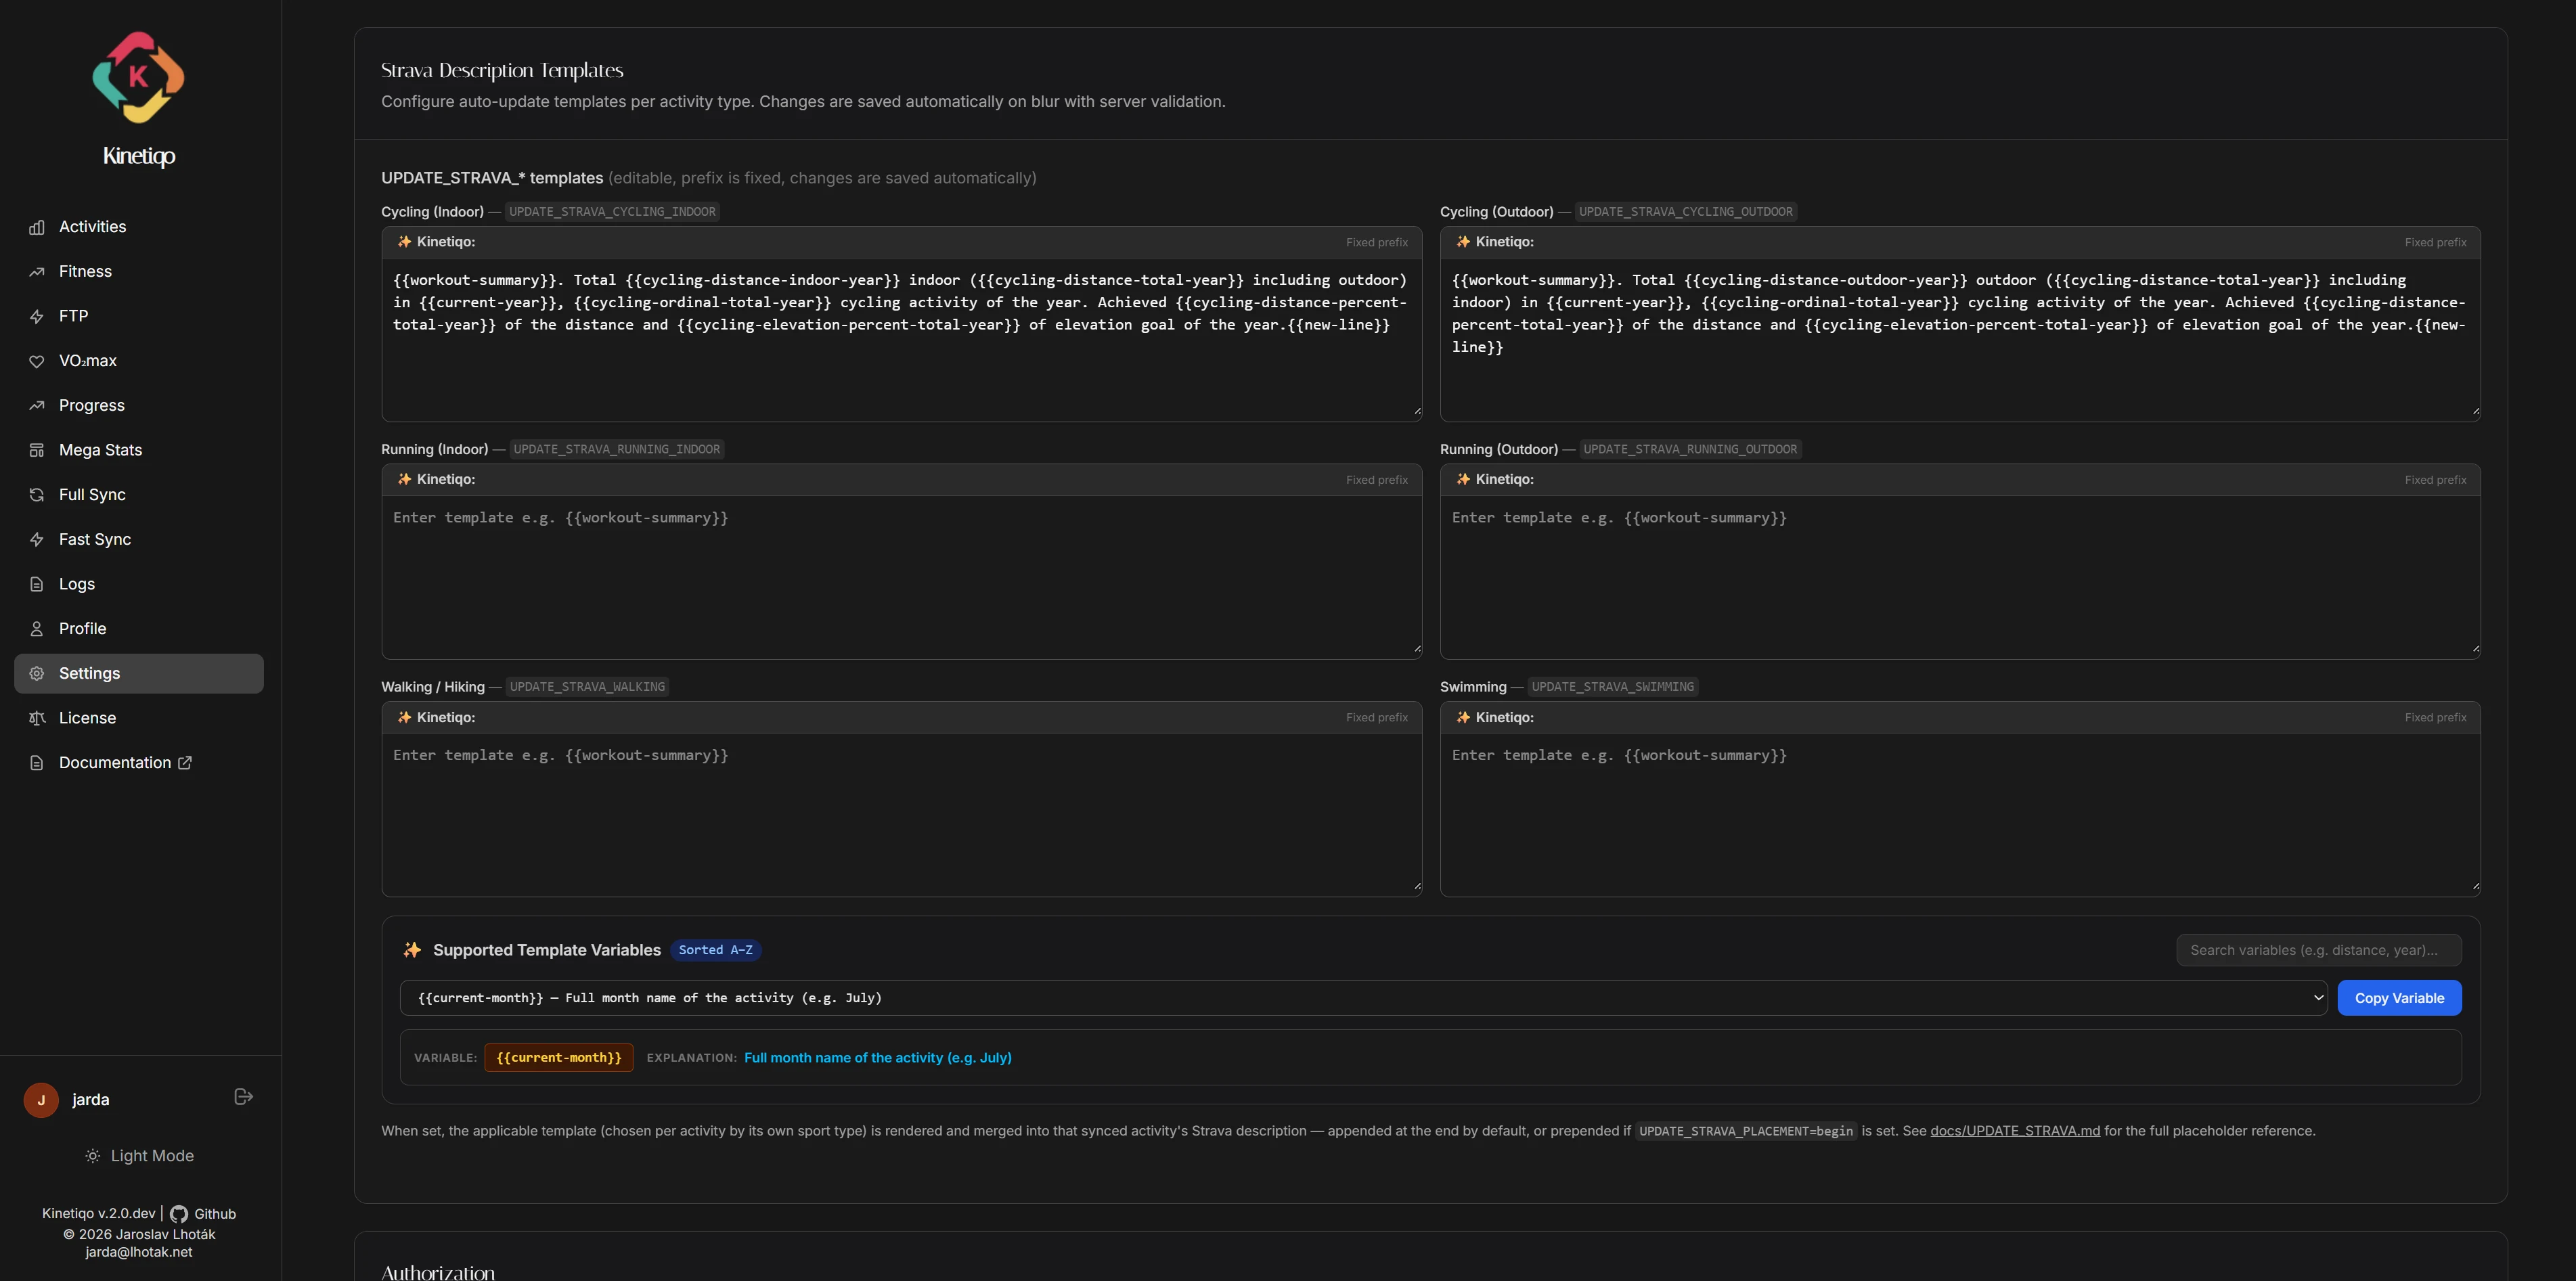The width and height of the screenshot is (2576, 1281).
Task: Click the {{current-month}} variable chip
Action: [558, 1057]
